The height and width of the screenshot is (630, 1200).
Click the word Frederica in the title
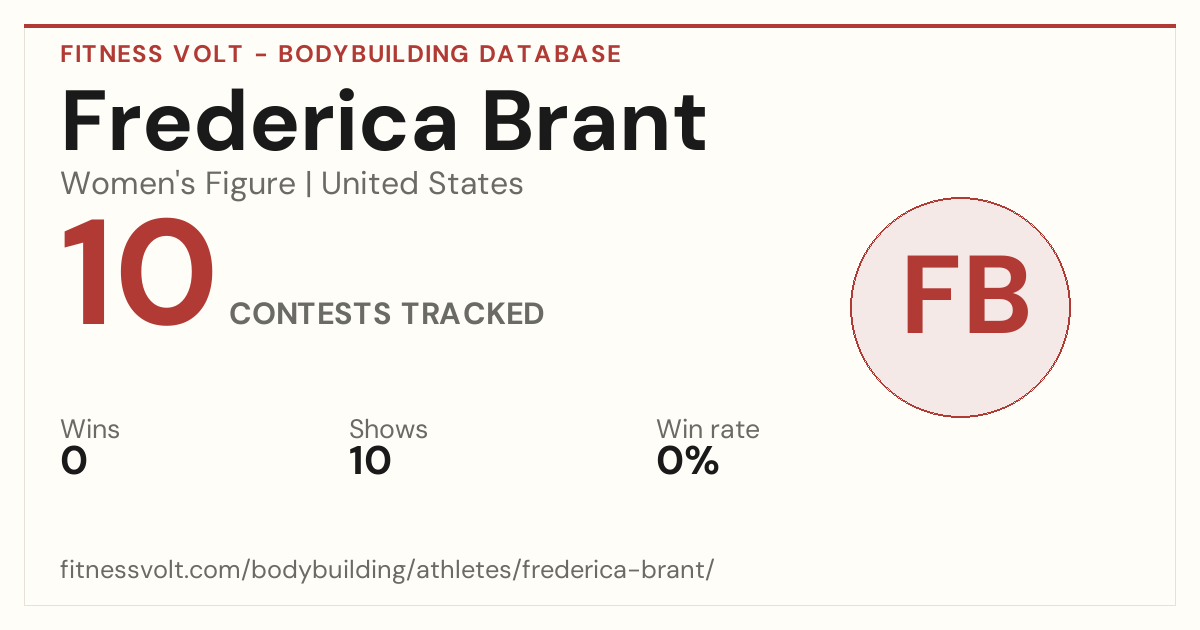260,122
